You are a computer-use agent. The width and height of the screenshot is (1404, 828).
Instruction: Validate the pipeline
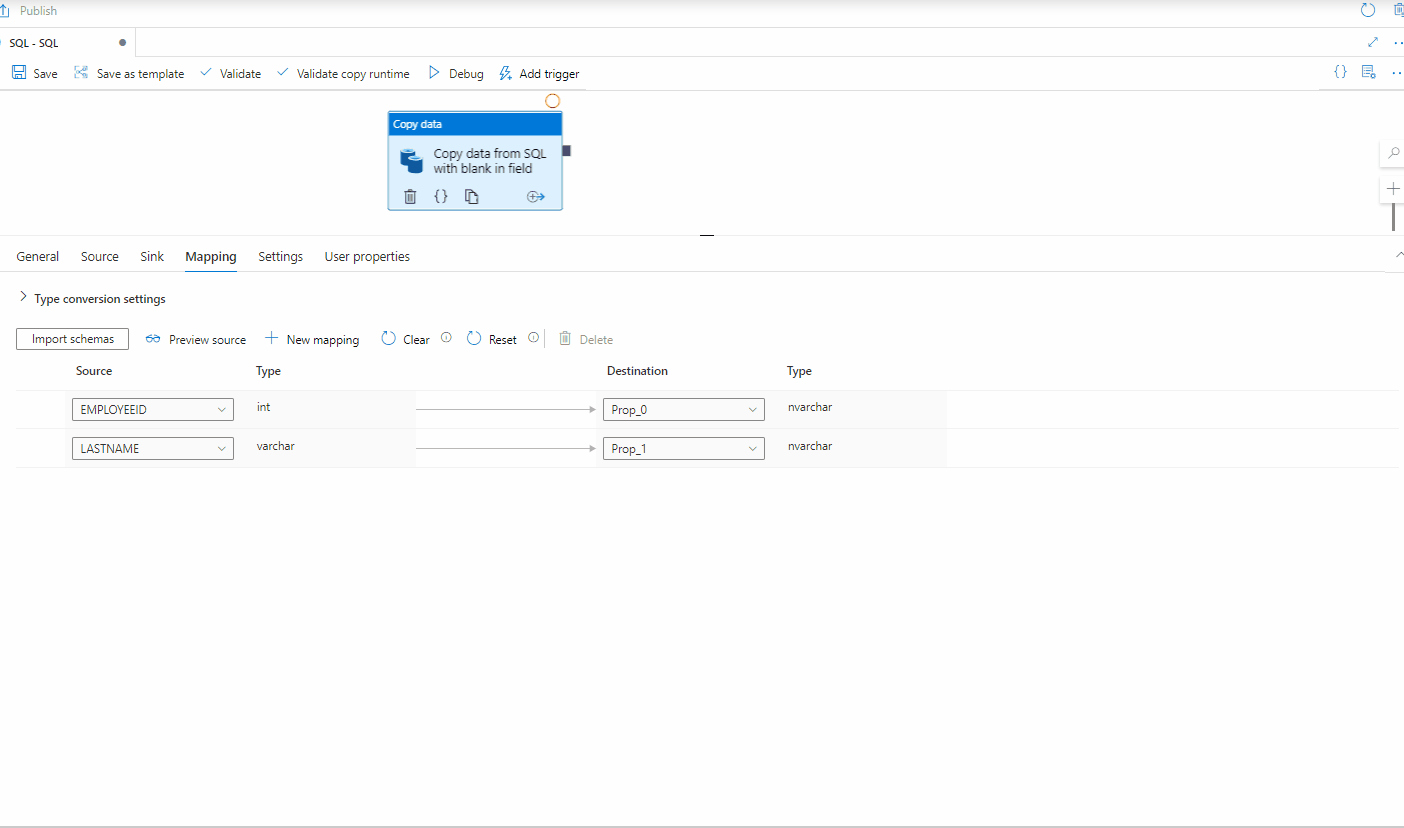(230, 73)
